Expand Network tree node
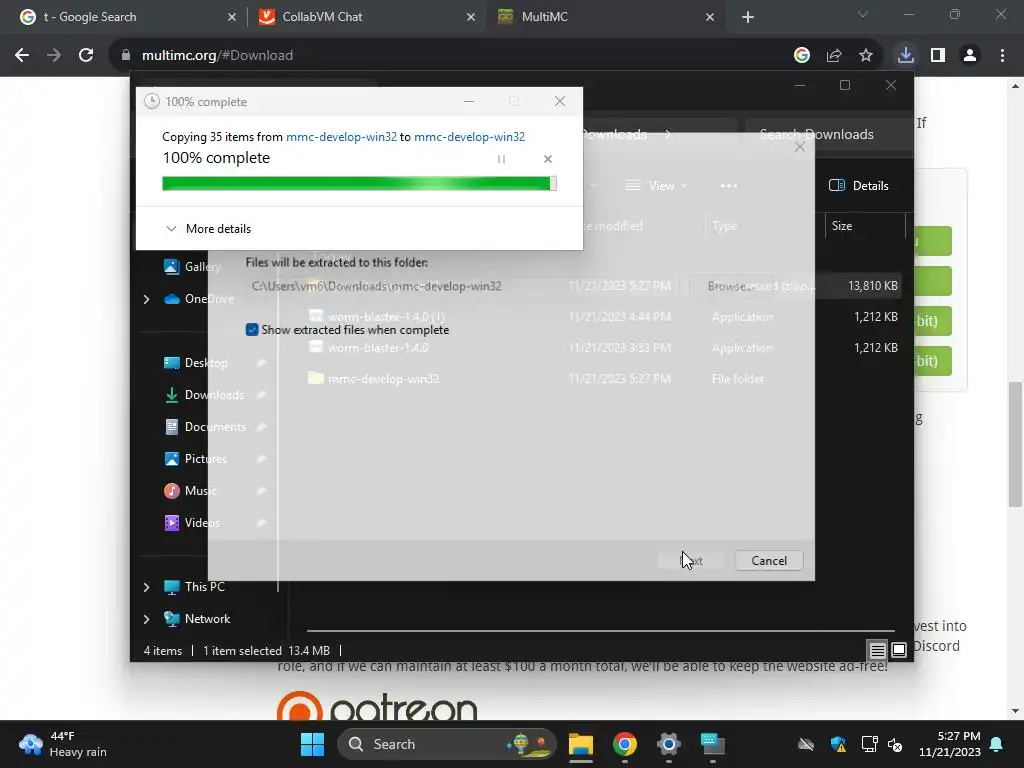Image resolution: width=1024 pixels, height=768 pixels. click(x=146, y=619)
